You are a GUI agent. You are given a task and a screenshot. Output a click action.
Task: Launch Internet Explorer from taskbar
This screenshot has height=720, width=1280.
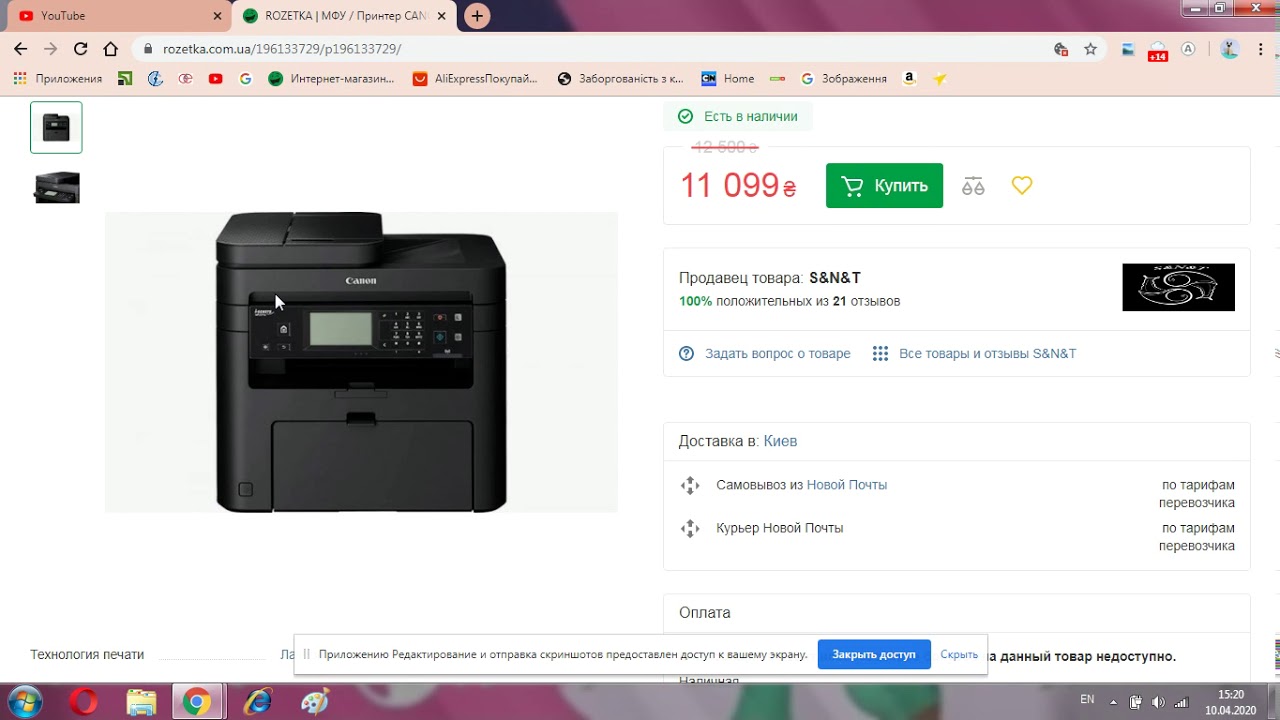coord(258,702)
